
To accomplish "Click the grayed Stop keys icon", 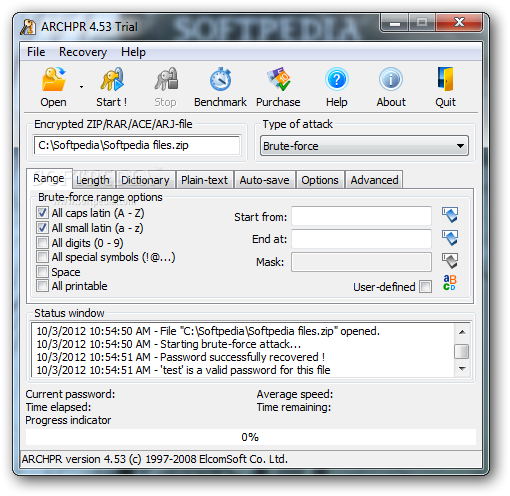I will coord(166,79).
